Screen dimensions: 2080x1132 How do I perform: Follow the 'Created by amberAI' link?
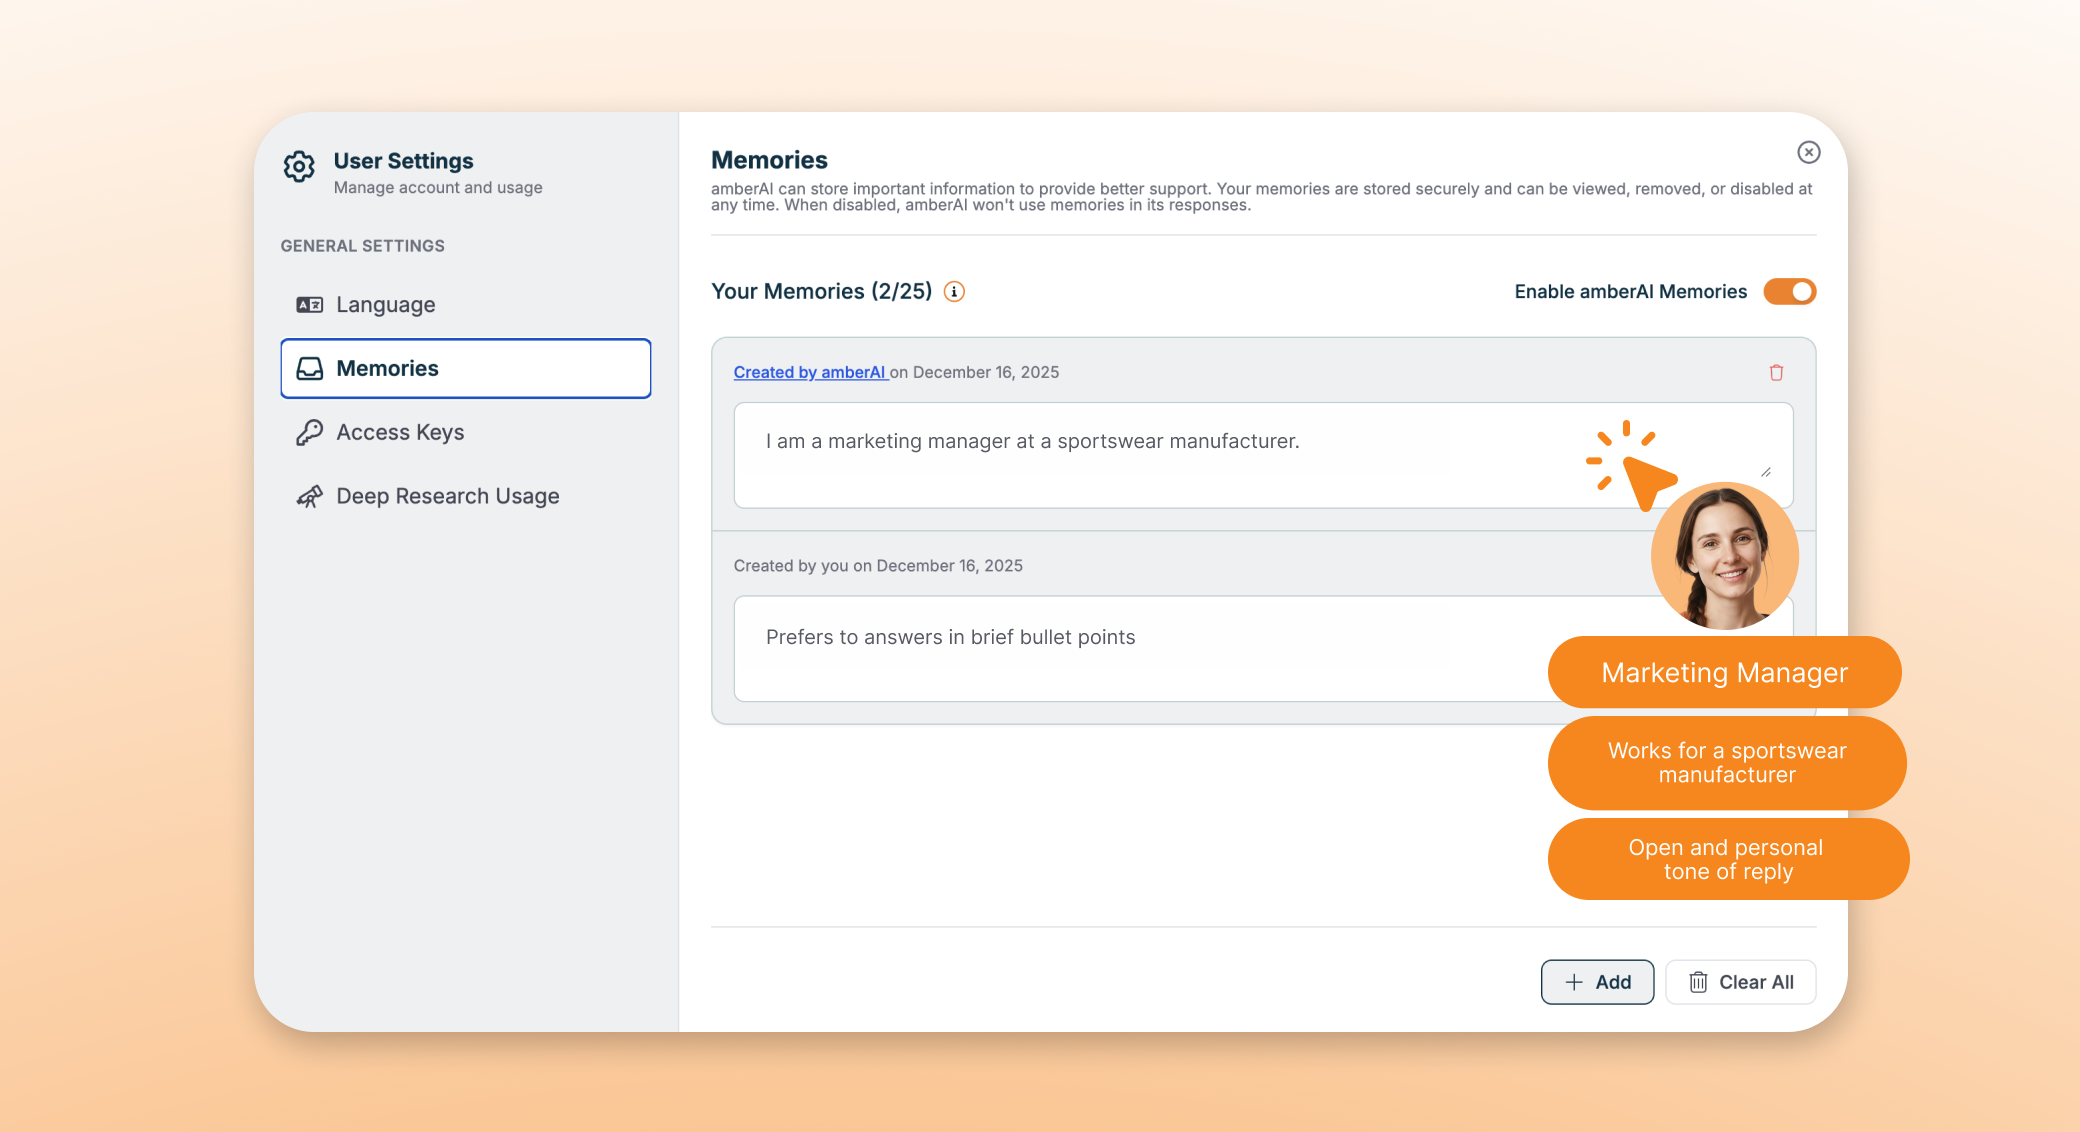tap(810, 373)
